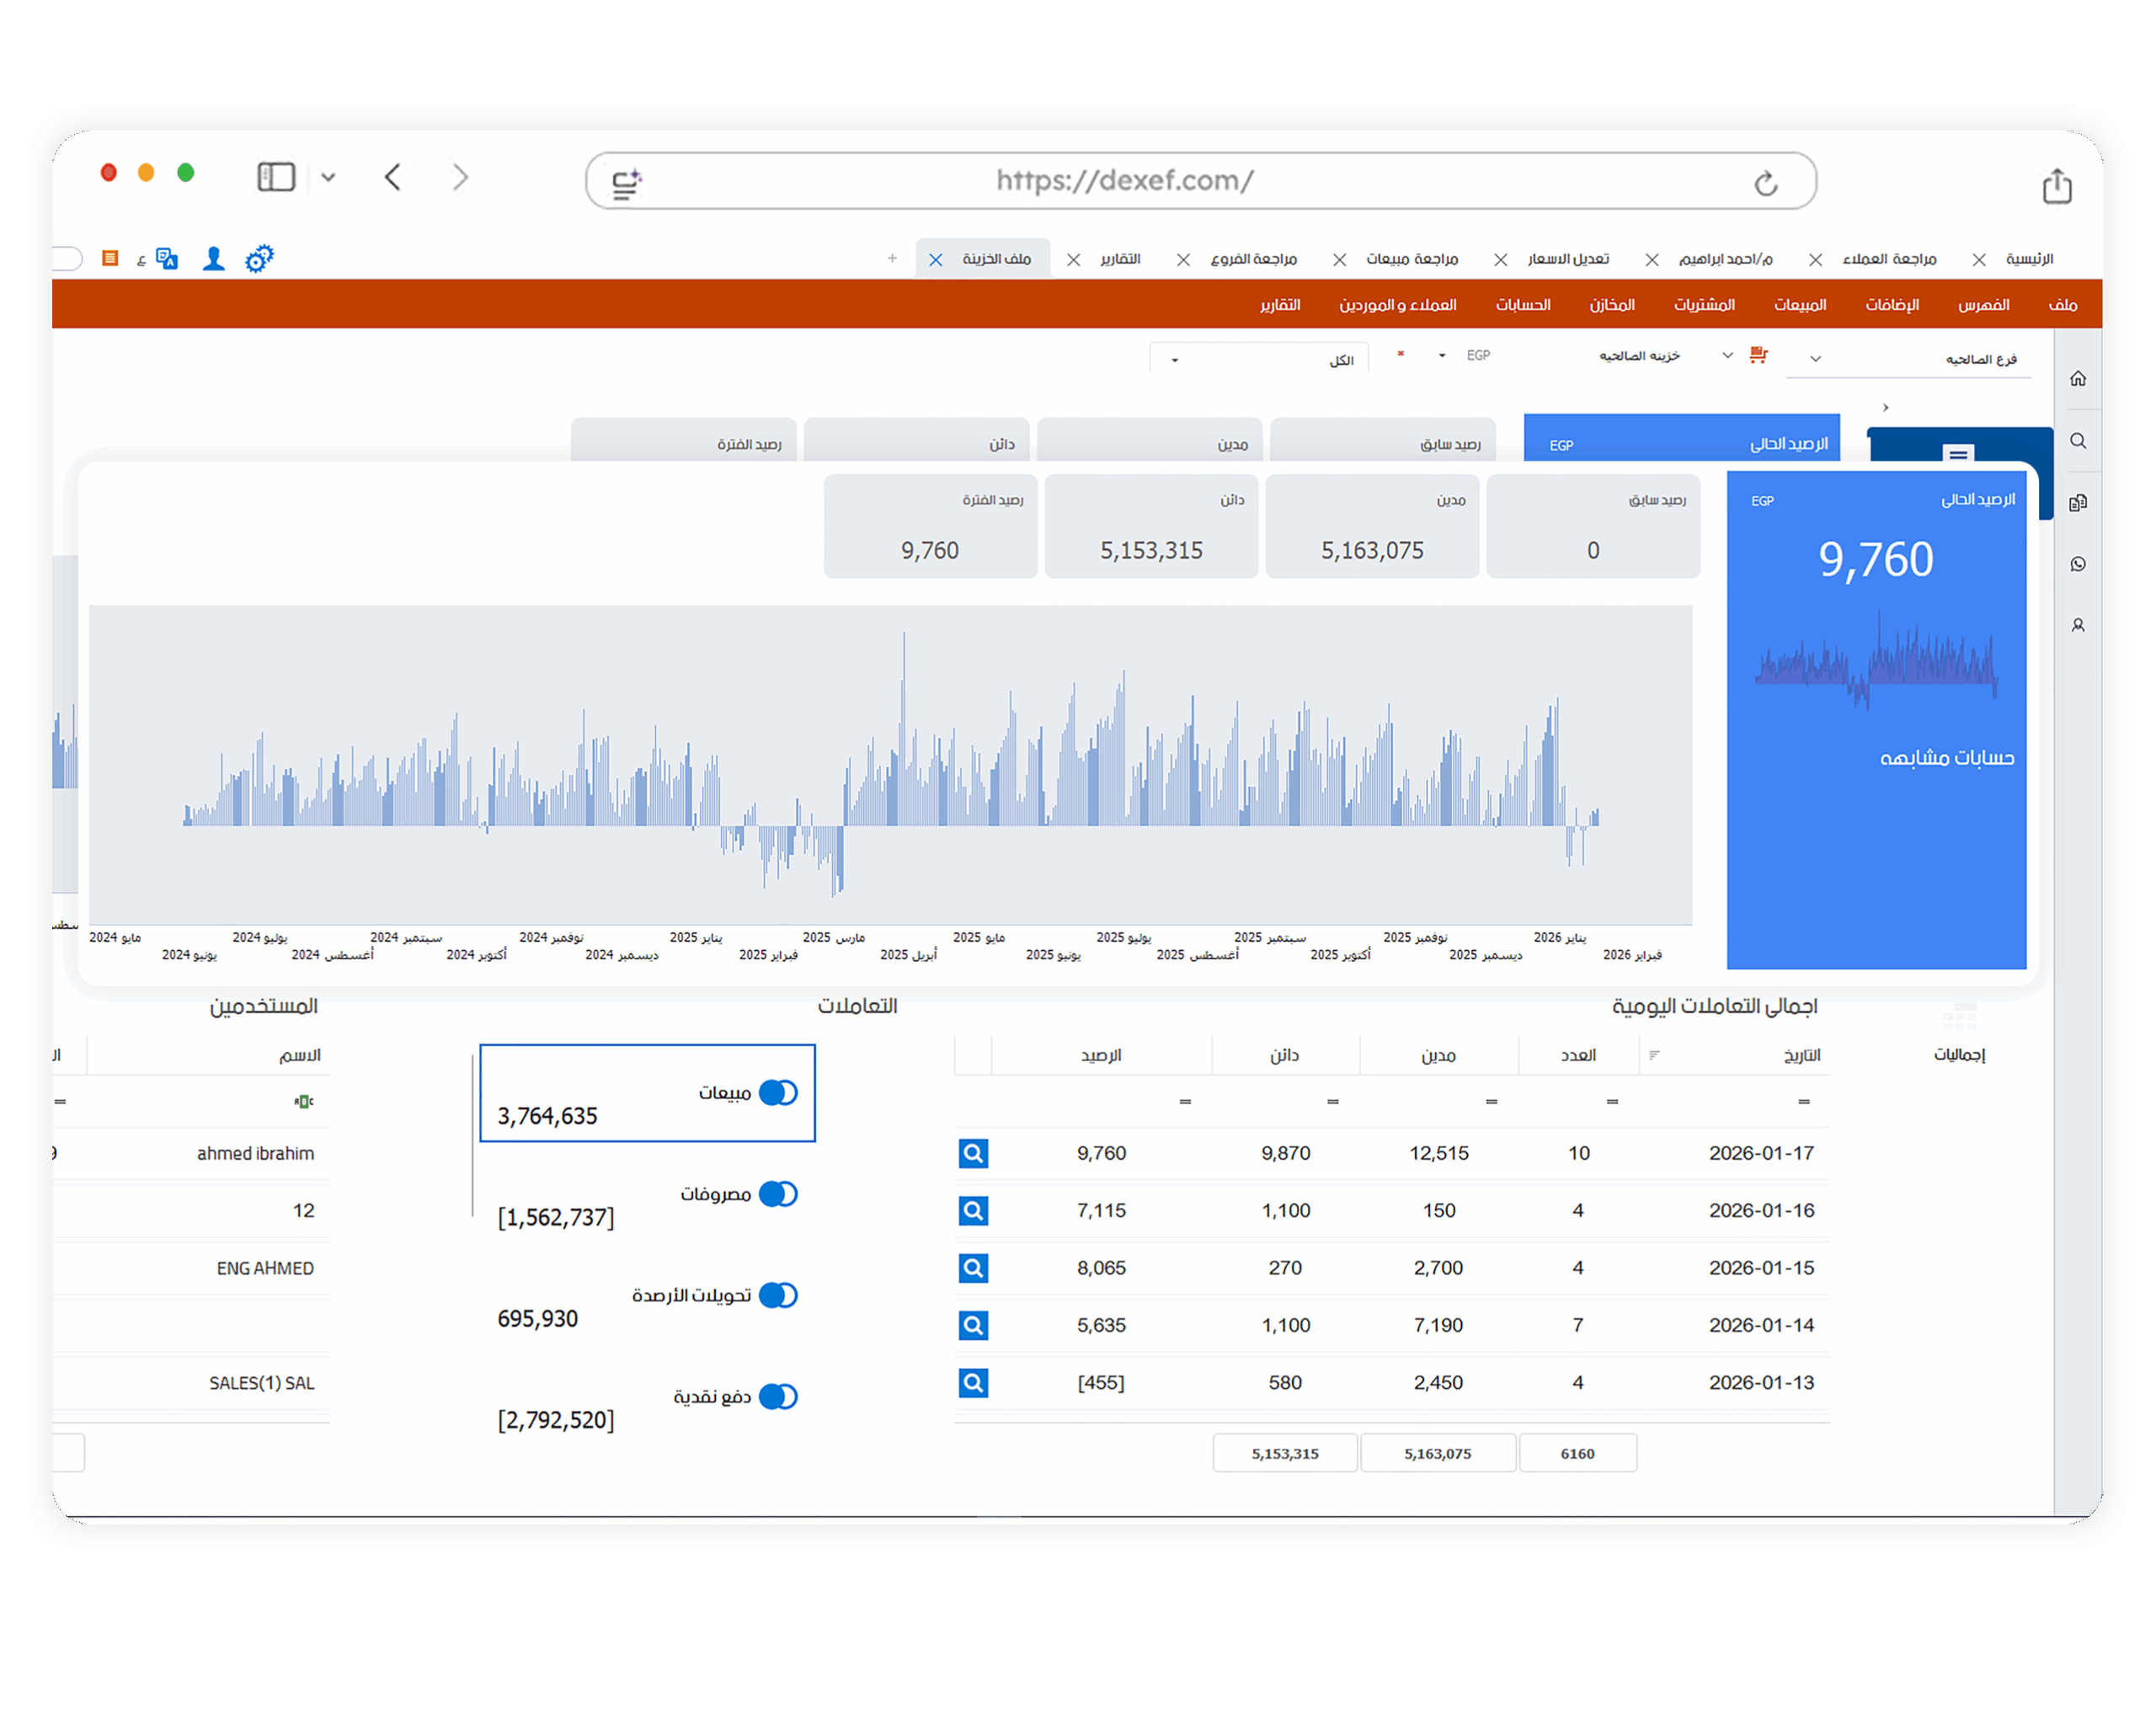This screenshot has height=1725, width=2156.
Task: Click the sidebar documents copy icon
Action: point(2078,502)
